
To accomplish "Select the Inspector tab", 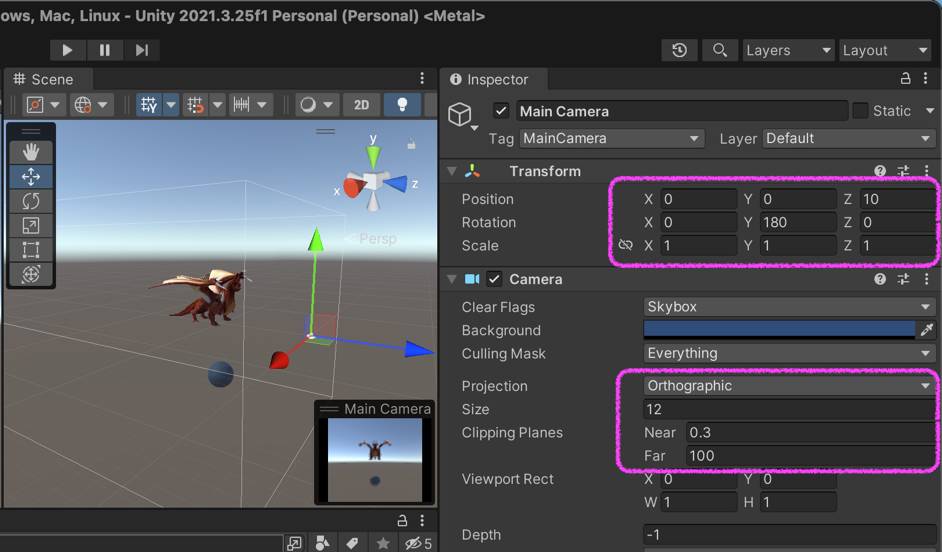I will tap(489, 79).
